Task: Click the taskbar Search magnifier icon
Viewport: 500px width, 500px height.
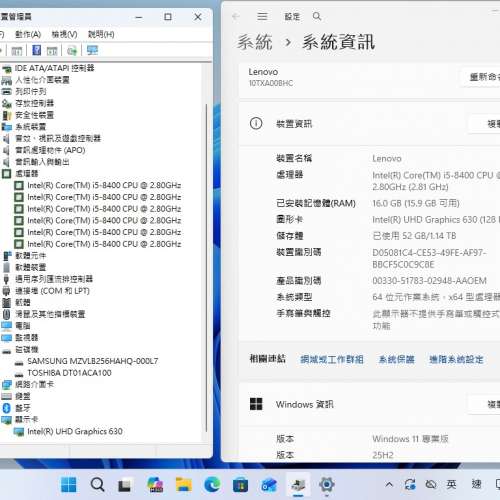Action: click(97, 485)
